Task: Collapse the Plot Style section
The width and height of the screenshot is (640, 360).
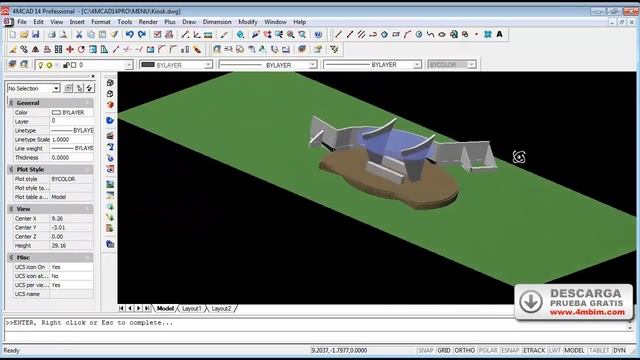Action: click(x=11, y=169)
